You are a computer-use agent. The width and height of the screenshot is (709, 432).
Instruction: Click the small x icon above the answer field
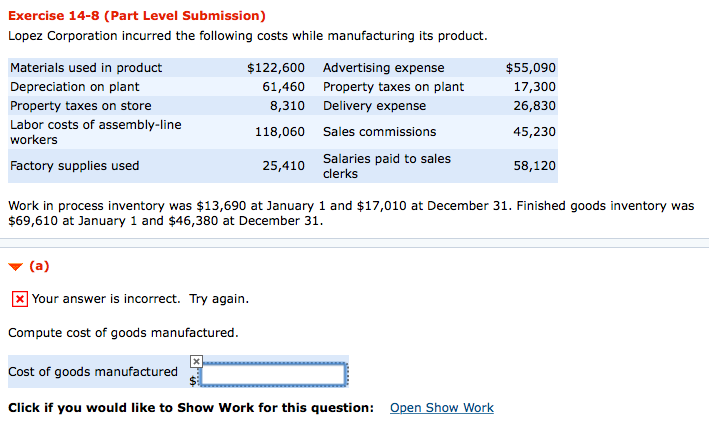[196, 361]
